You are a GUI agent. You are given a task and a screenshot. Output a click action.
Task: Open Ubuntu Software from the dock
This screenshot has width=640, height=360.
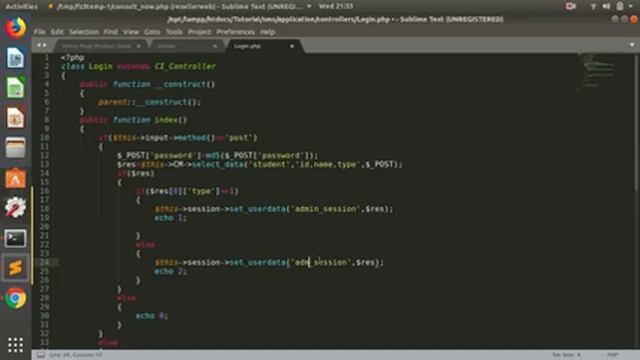click(16, 178)
